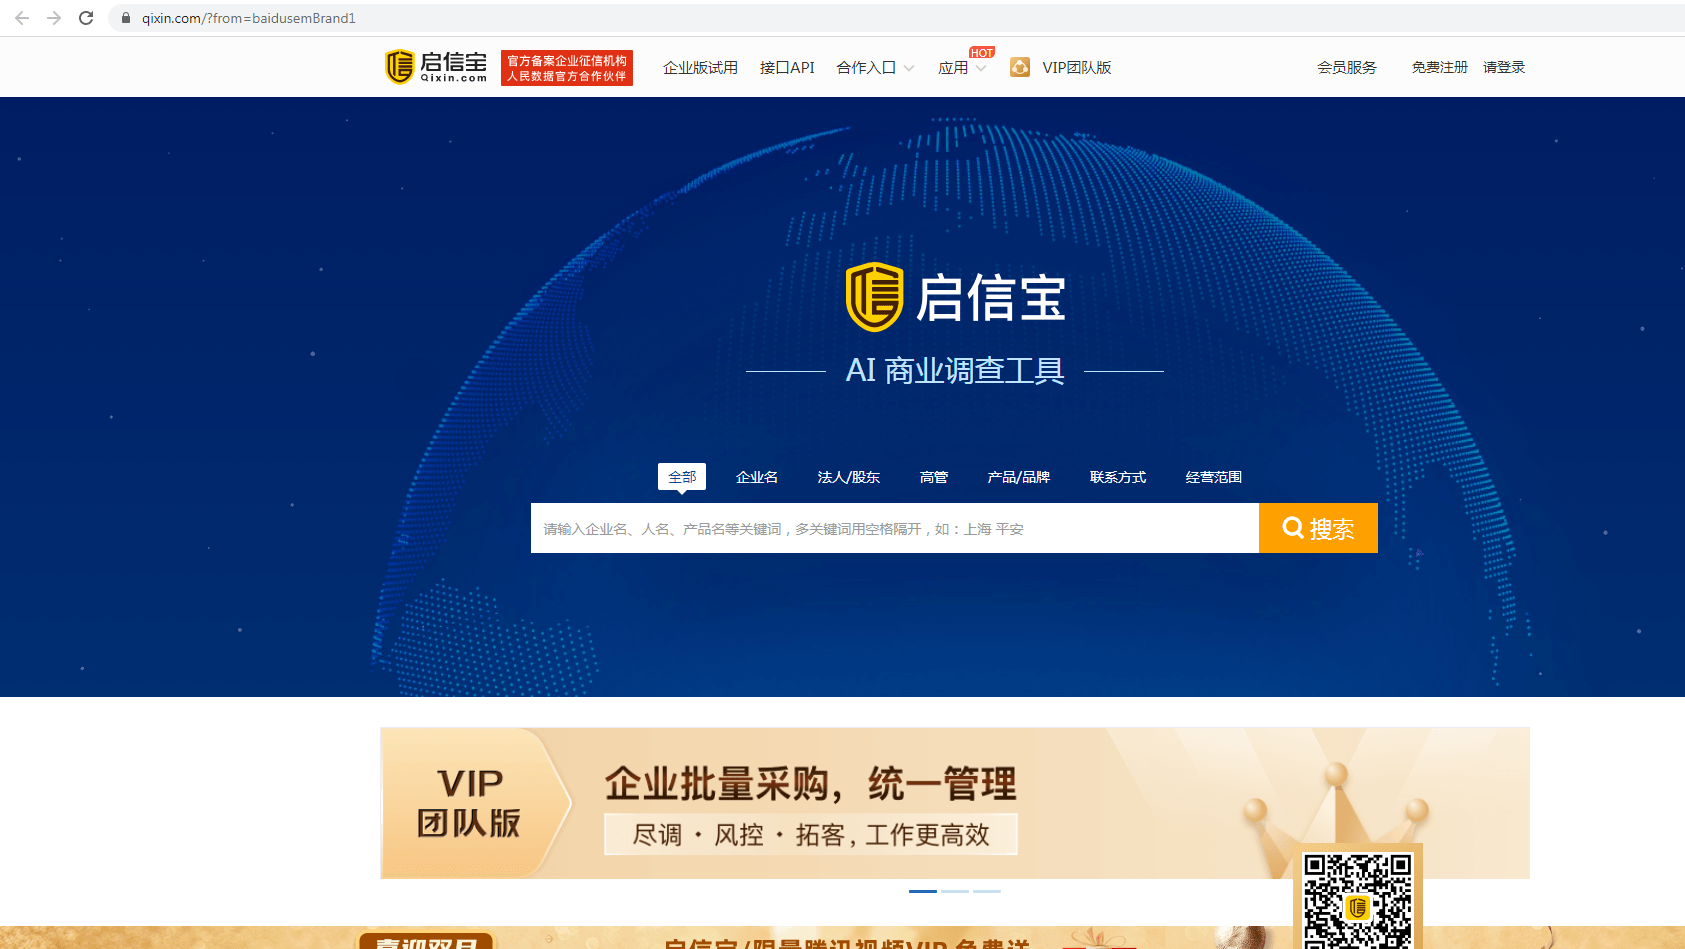Click the HOT badge above 应用
Screen dimensions: 1685x949
(982, 53)
